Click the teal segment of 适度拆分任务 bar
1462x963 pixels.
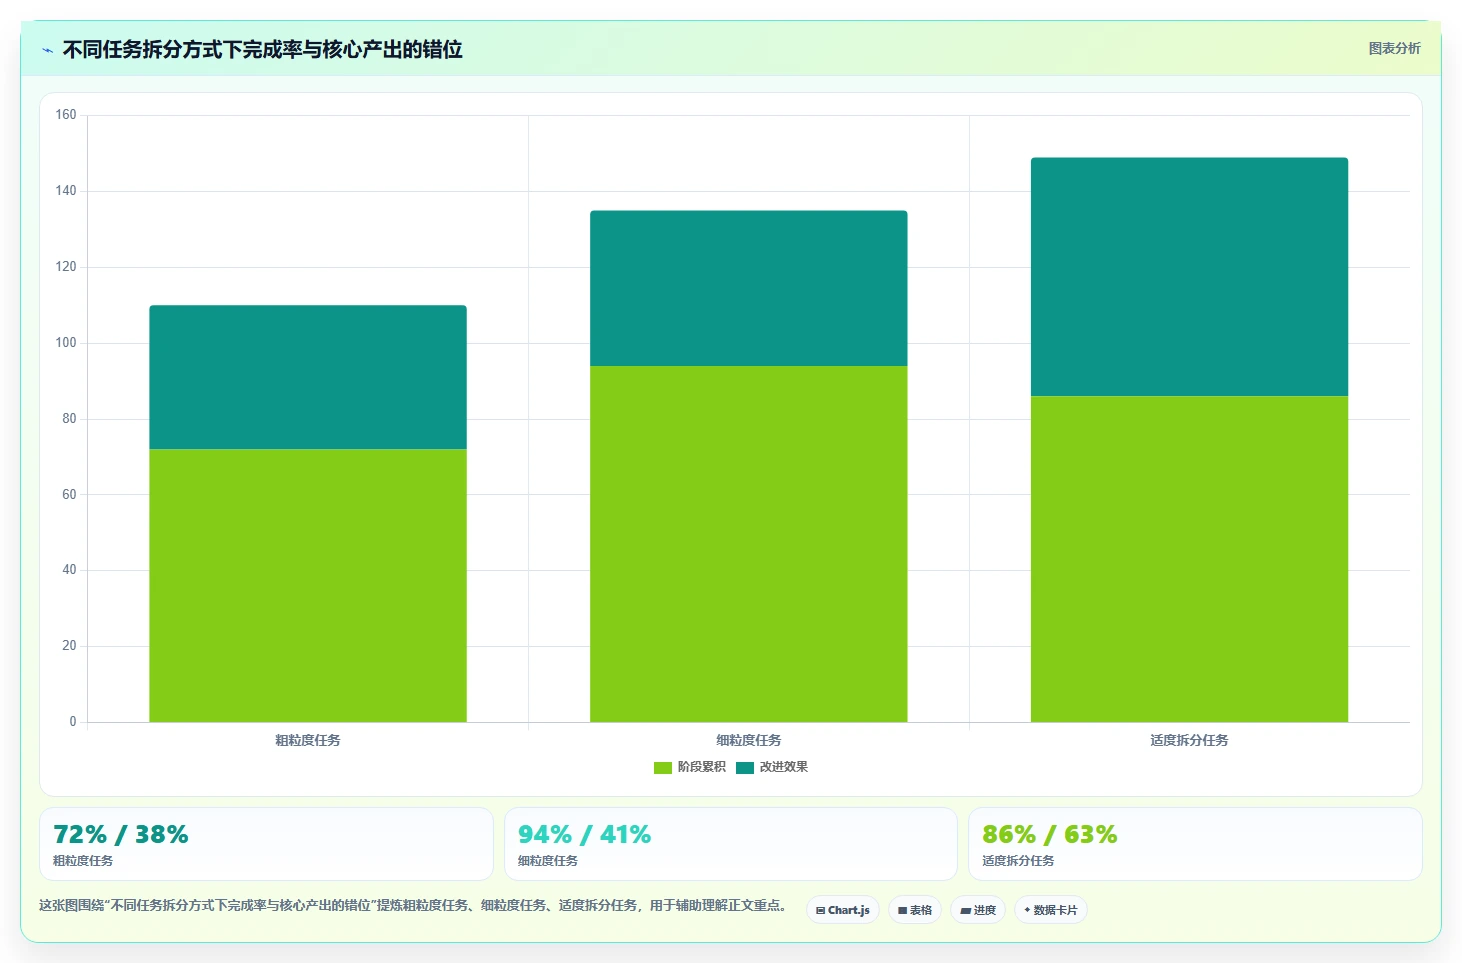[1189, 277]
